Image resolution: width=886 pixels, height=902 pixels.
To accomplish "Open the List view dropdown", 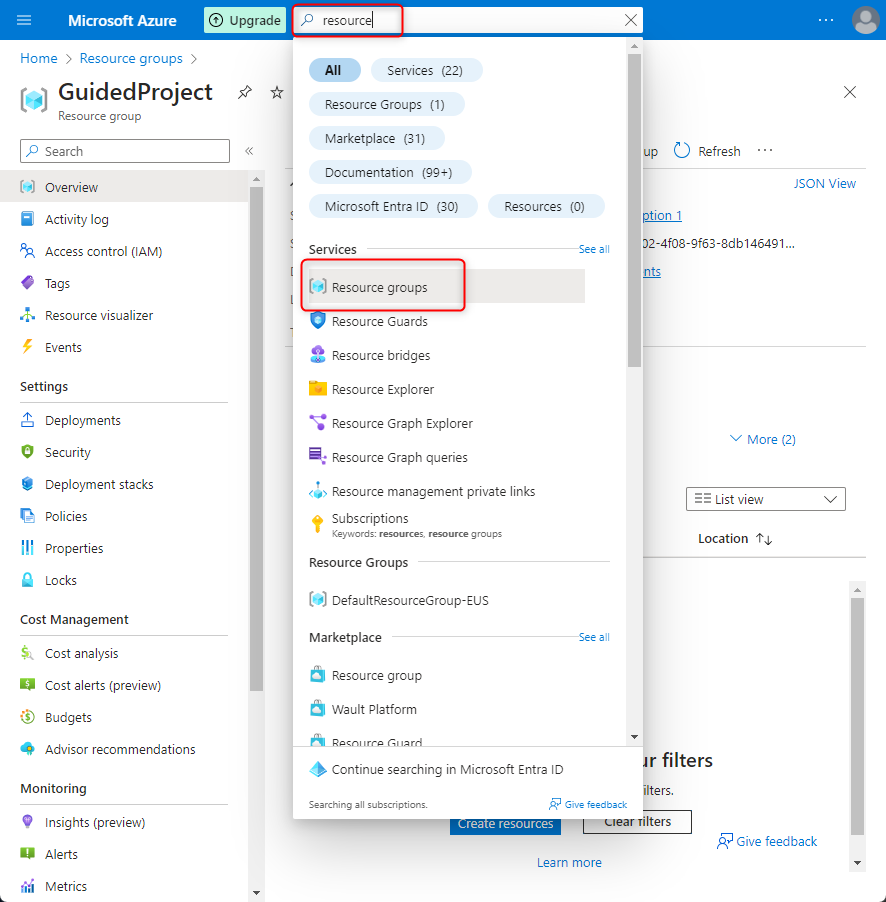I will [765, 499].
